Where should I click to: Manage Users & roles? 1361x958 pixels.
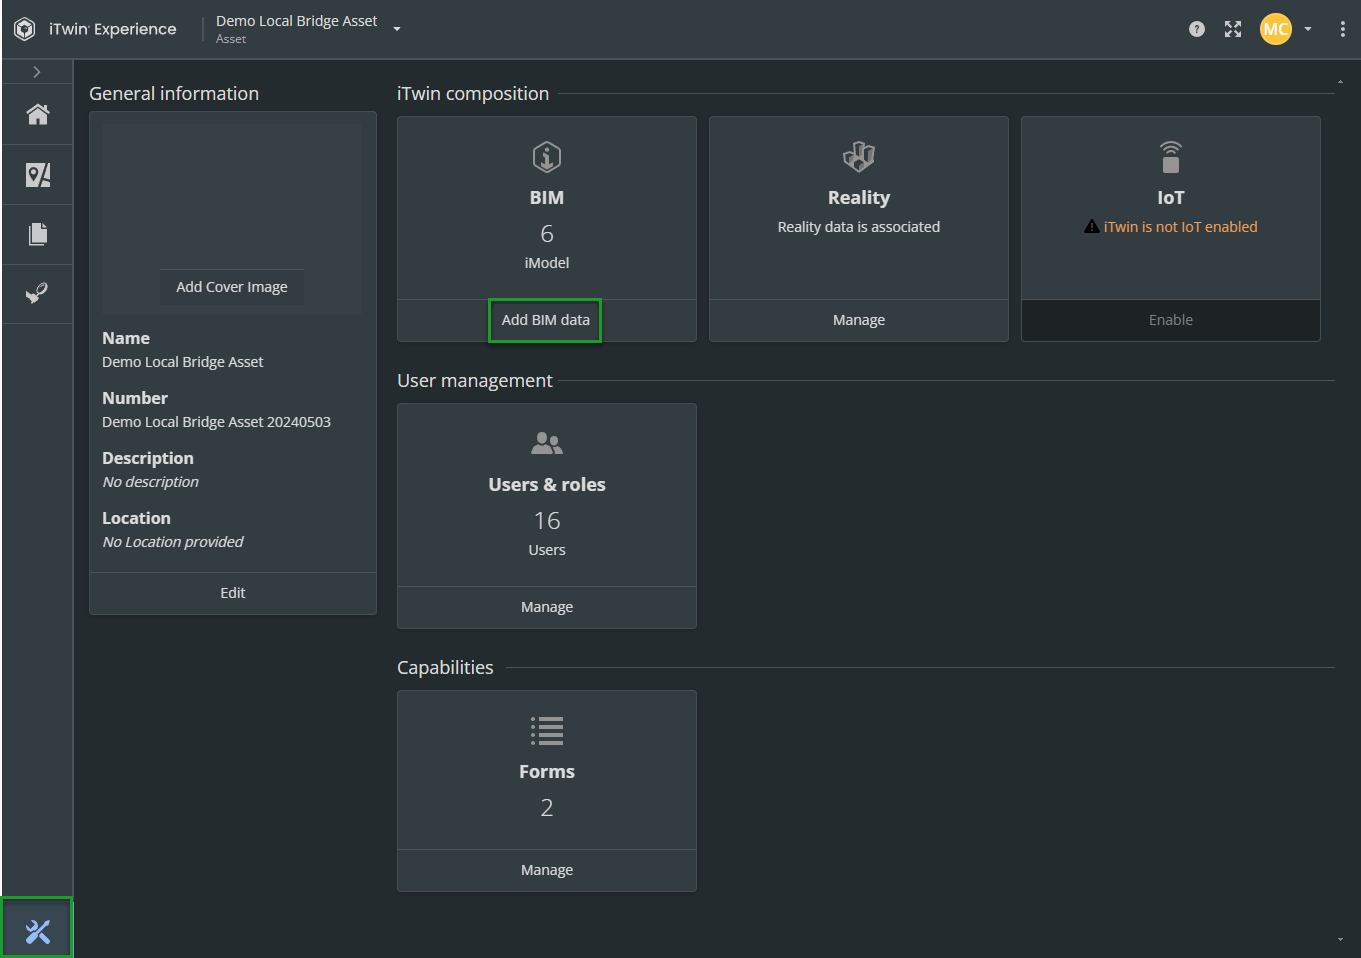[x=546, y=607]
